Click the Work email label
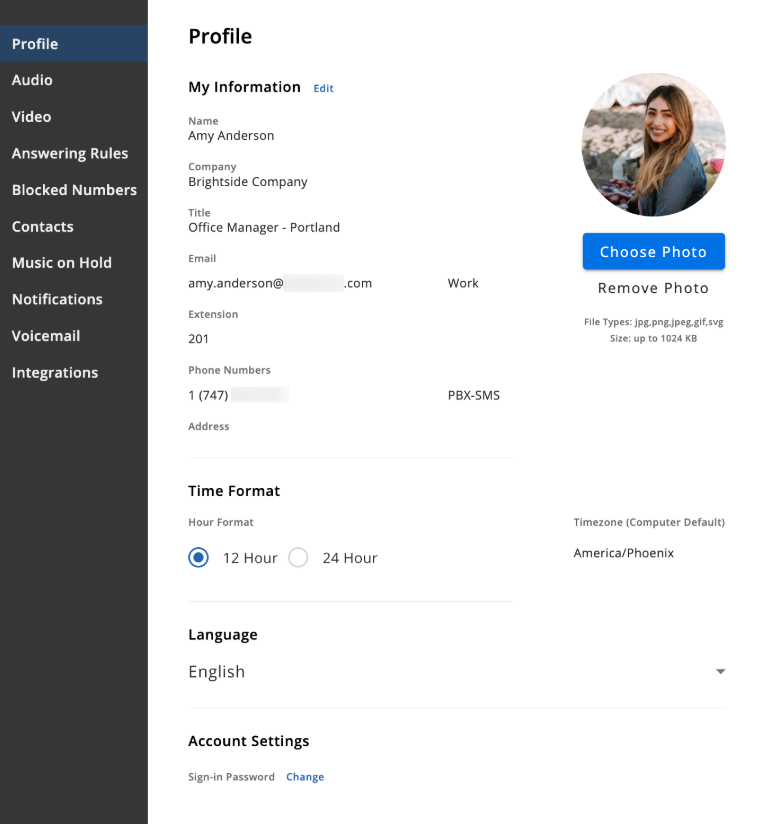Image resolution: width=762 pixels, height=824 pixels. pyautogui.click(x=463, y=283)
